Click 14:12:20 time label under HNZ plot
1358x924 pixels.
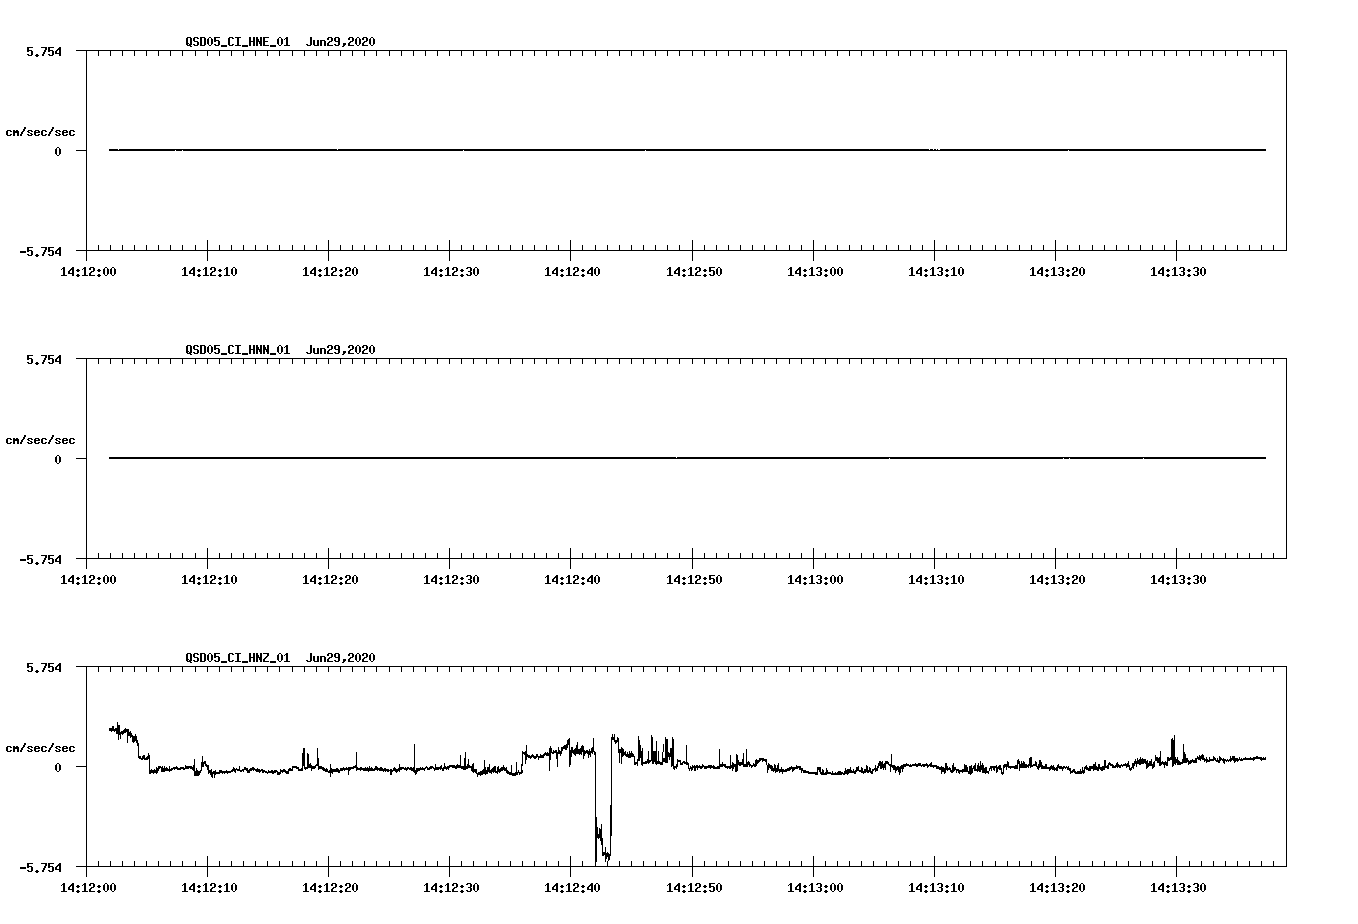[x=329, y=887]
